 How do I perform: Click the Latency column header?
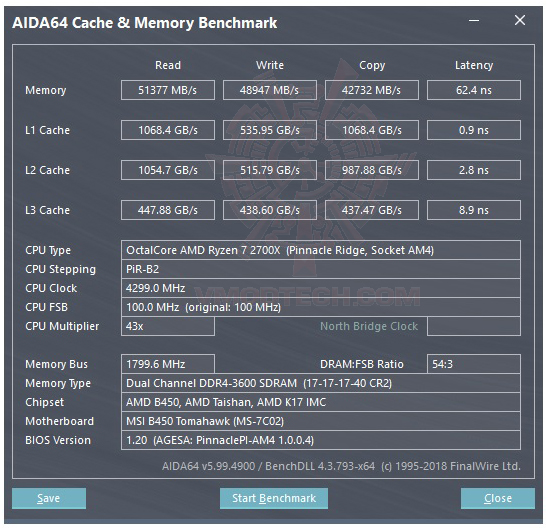[x=474, y=65]
